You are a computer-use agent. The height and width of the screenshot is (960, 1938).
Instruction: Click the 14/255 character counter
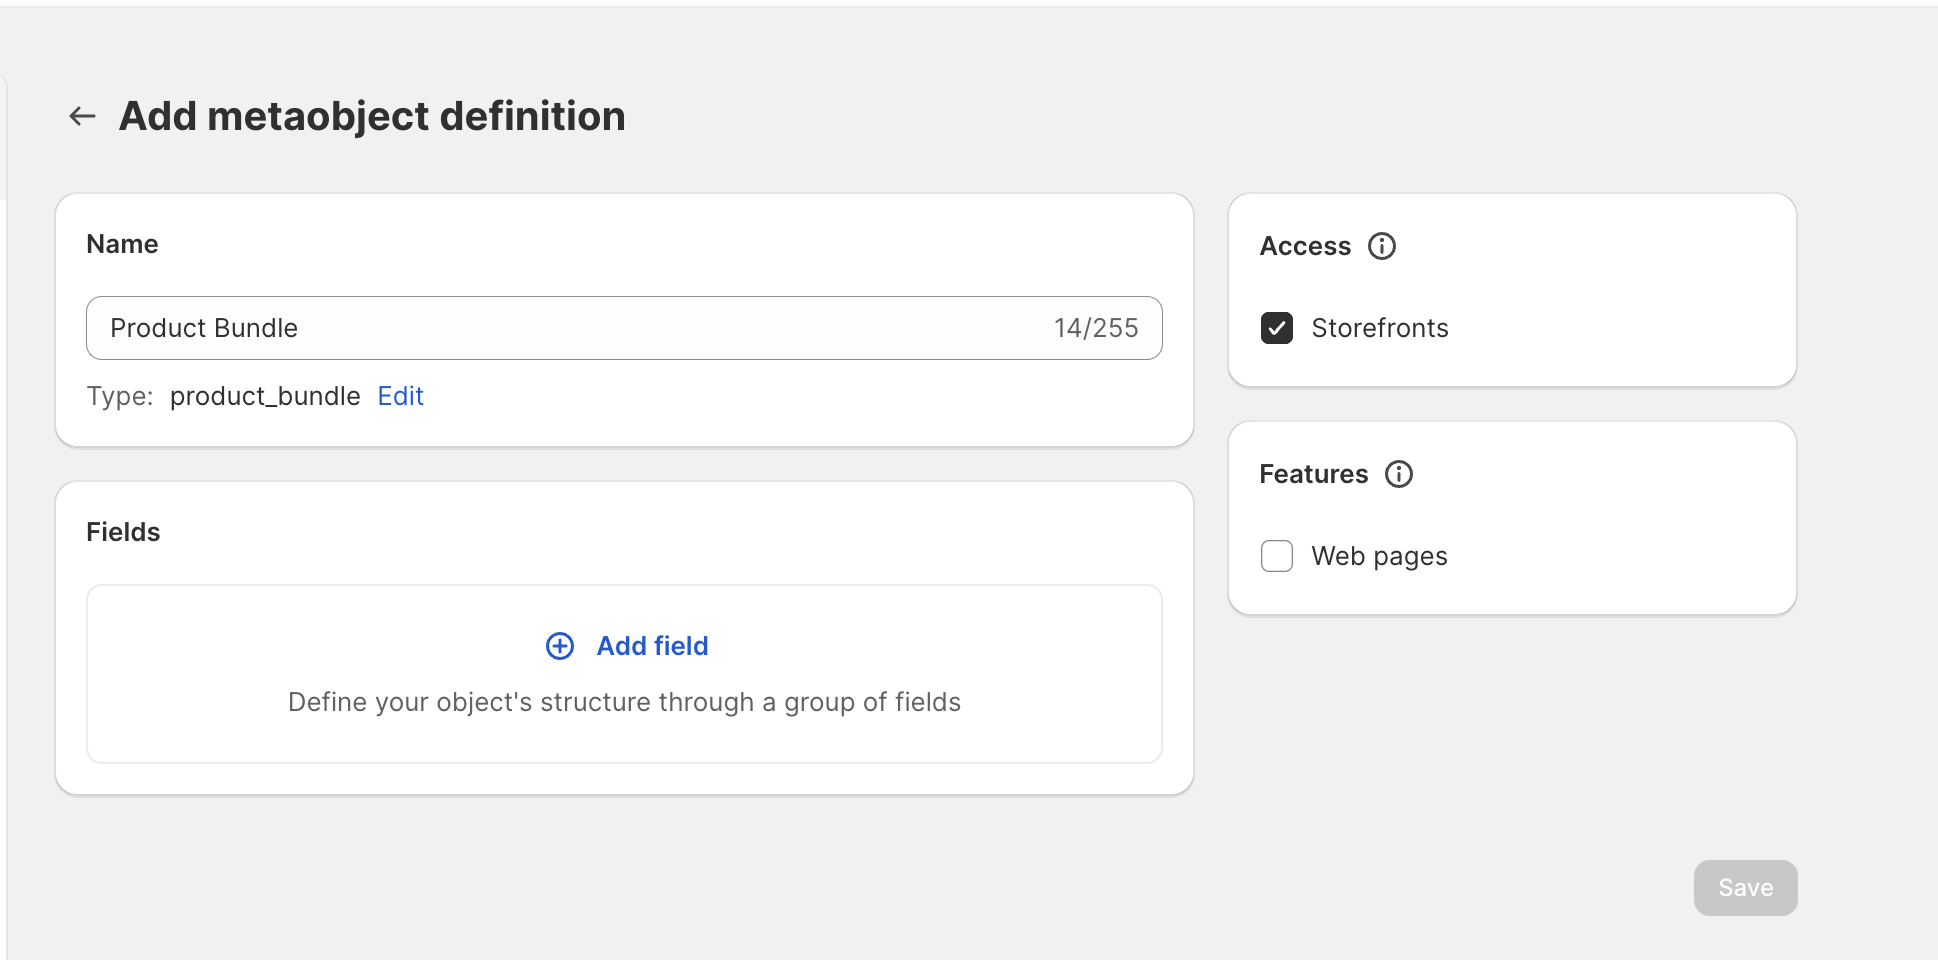pyautogui.click(x=1095, y=328)
